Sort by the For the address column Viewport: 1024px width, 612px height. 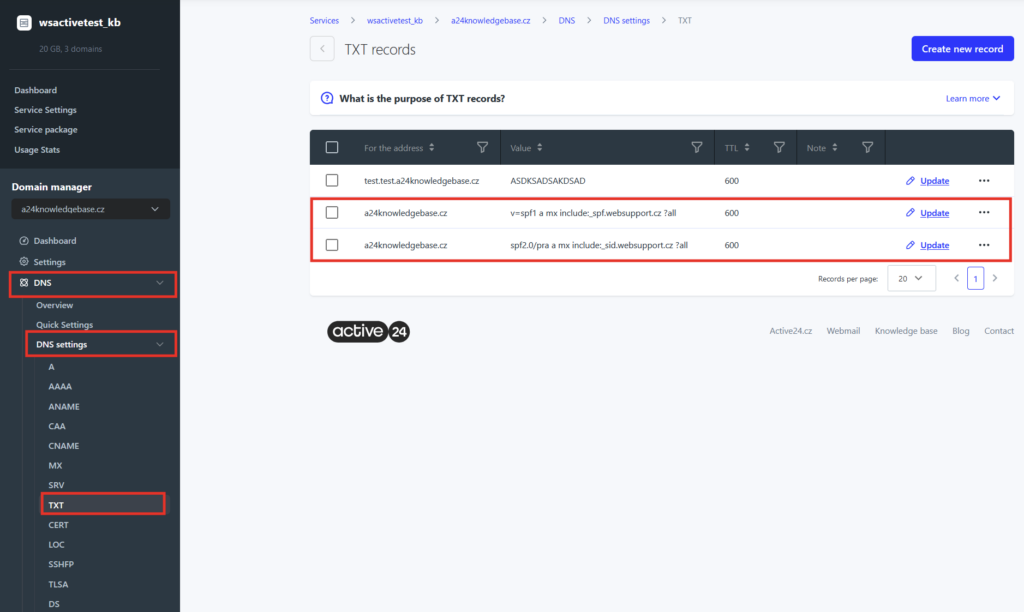[x=432, y=148]
